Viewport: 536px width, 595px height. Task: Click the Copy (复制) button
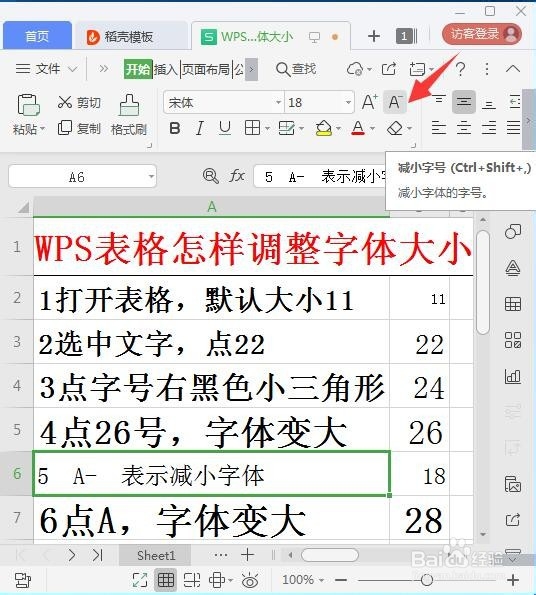click(x=79, y=128)
